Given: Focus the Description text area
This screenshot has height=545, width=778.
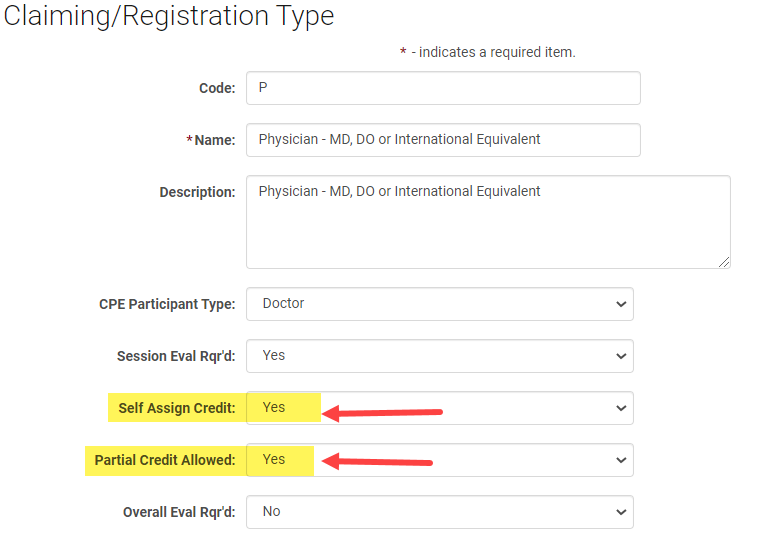Looking at the screenshot, I should coord(487,222).
